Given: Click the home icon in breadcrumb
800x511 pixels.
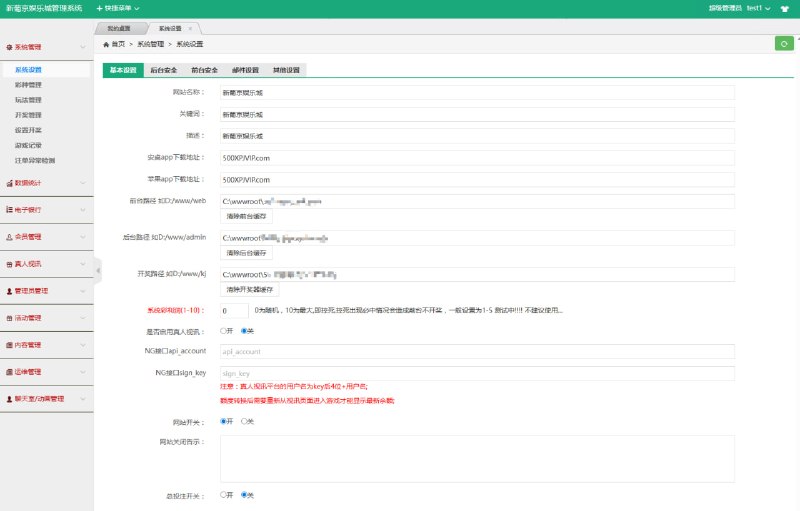Looking at the screenshot, I should pyautogui.click(x=107, y=44).
